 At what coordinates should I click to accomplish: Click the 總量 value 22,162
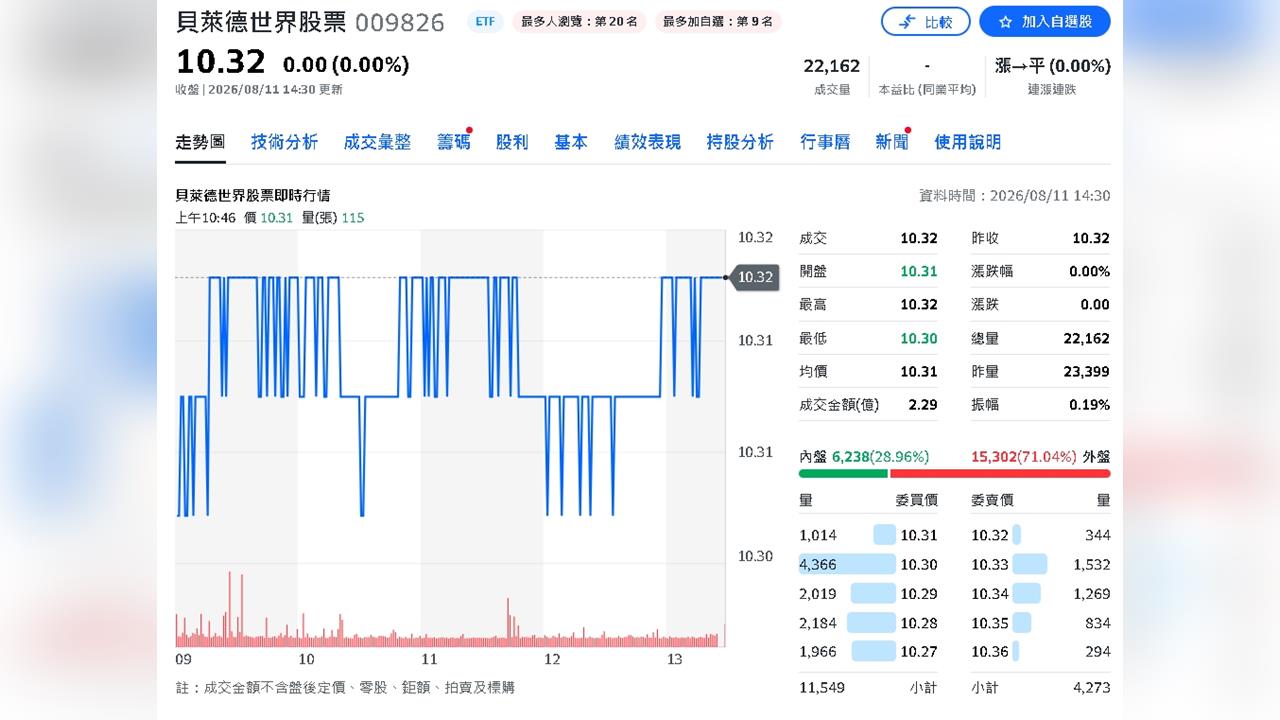pos(1086,338)
